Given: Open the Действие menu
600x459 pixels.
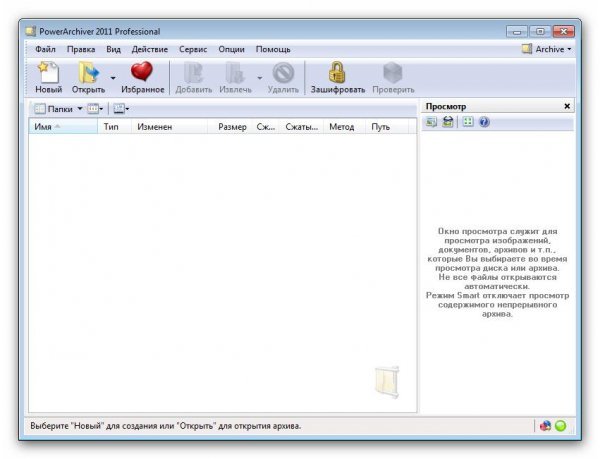Looking at the screenshot, I should tap(150, 49).
